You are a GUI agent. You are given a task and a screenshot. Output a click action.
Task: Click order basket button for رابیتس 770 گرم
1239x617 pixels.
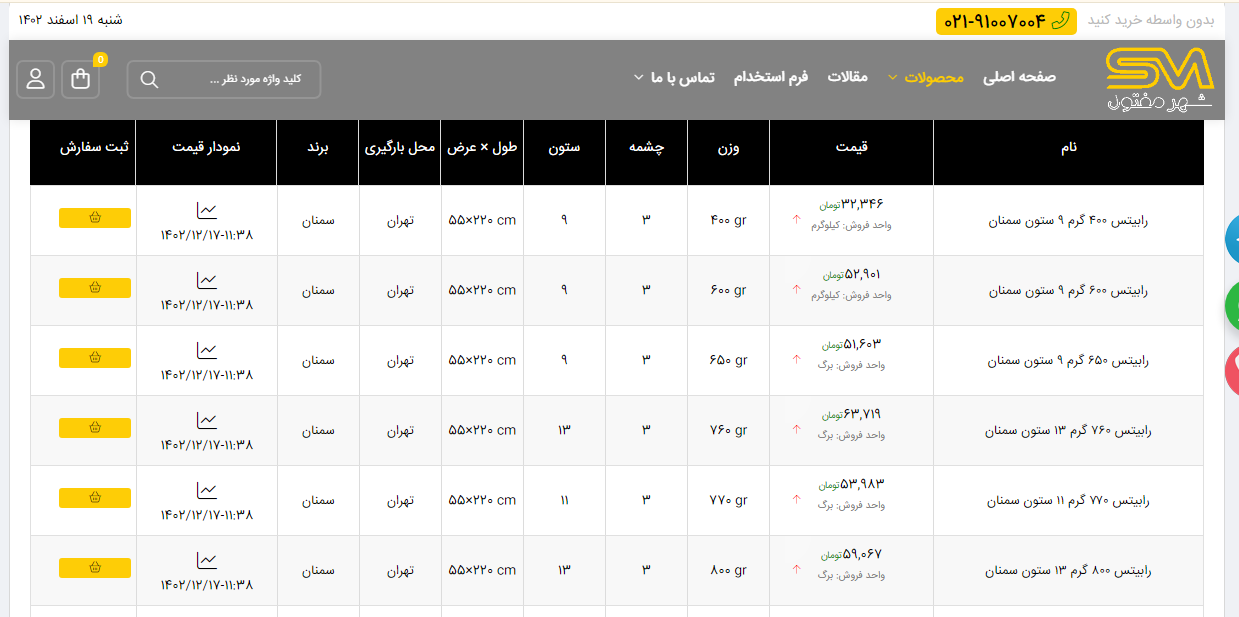[95, 498]
